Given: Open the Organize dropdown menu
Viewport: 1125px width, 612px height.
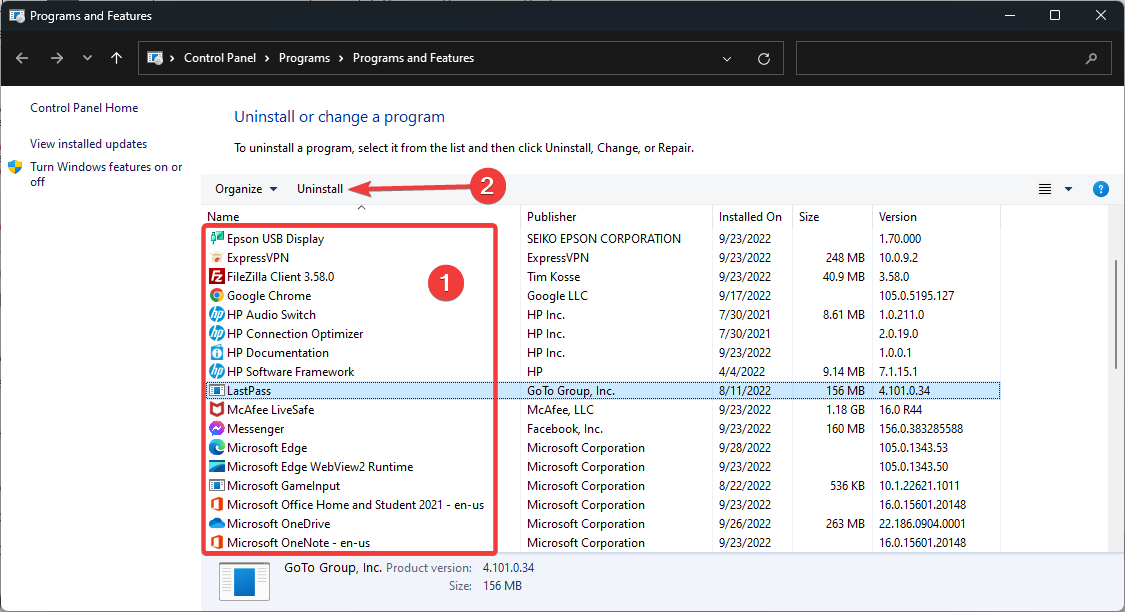Looking at the screenshot, I should point(246,189).
